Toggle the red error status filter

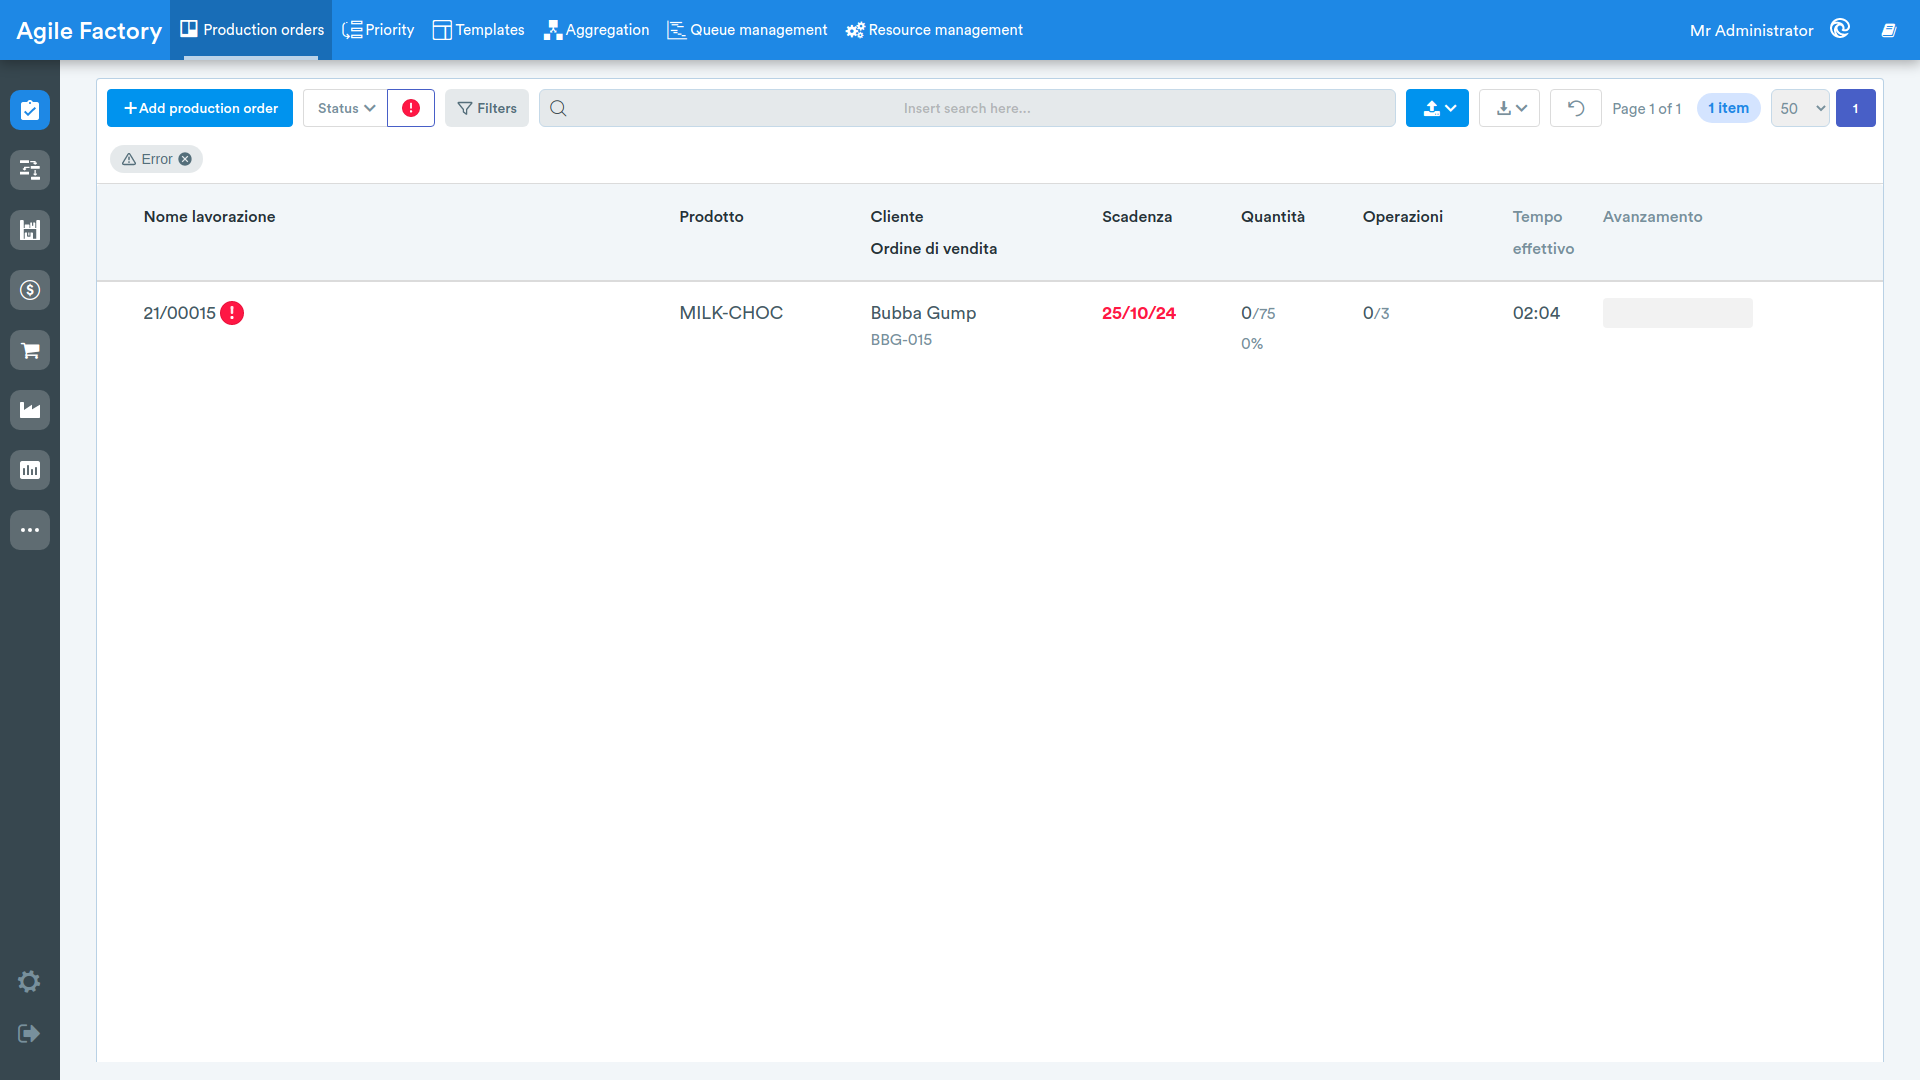coord(411,108)
